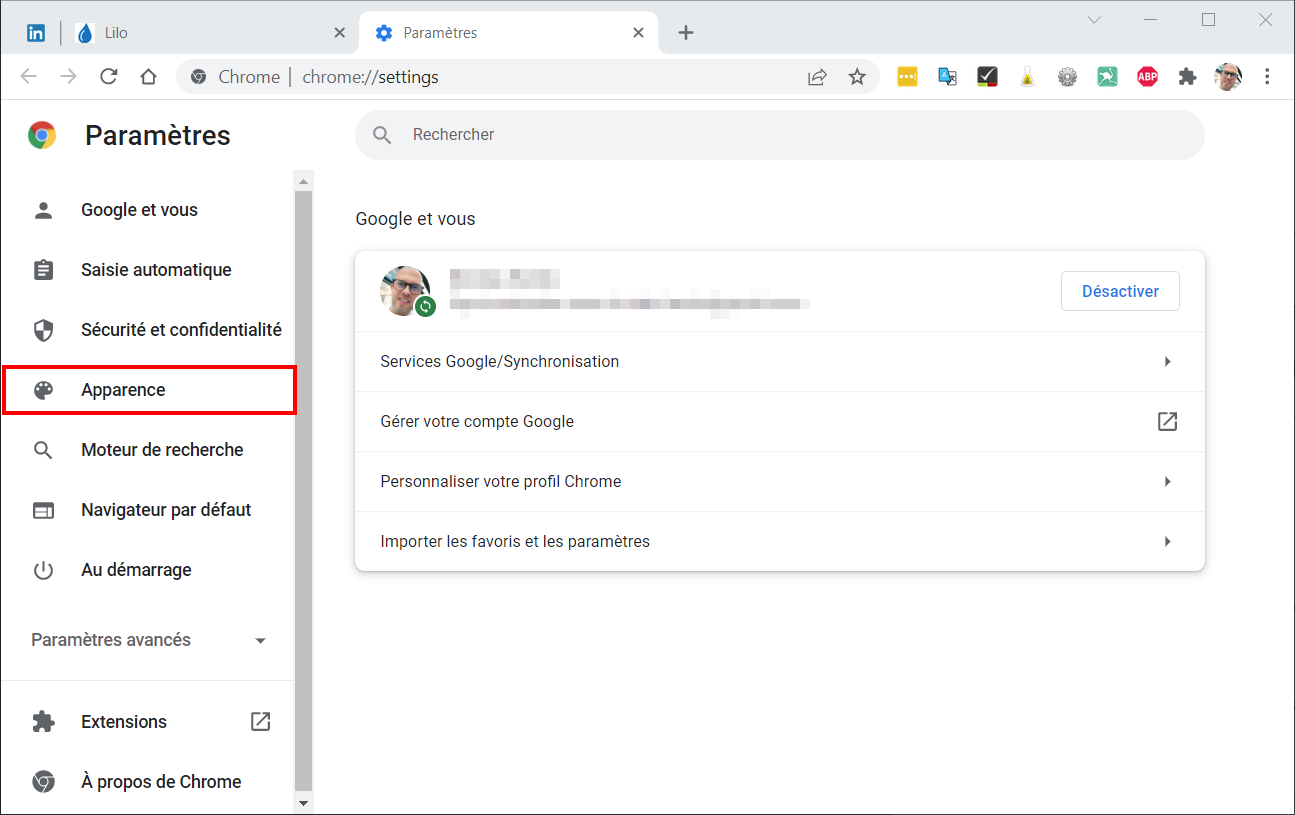The image size is (1295, 815).
Task: Close the Paramètres tab
Action: click(x=638, y=33)
